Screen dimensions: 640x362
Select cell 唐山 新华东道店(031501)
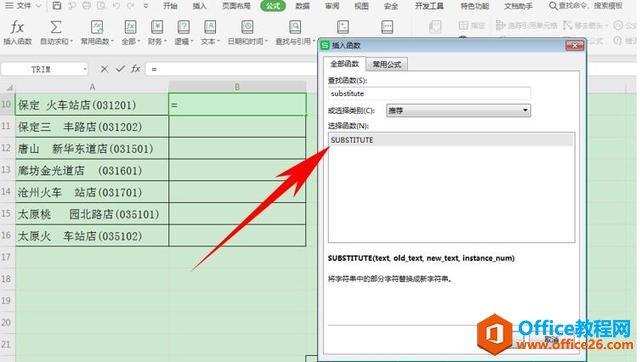point(92,149)
